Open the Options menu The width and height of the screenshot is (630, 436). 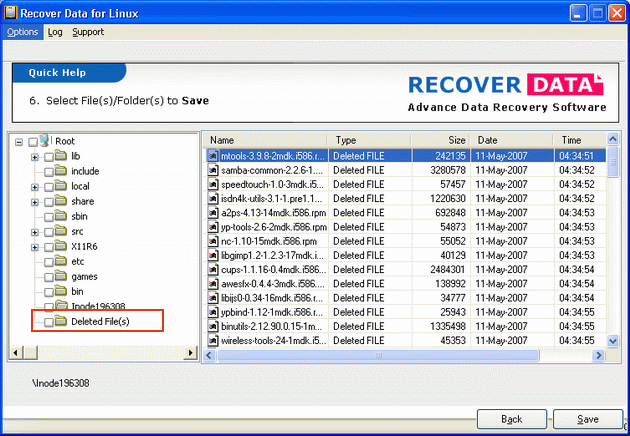[22, 32]
